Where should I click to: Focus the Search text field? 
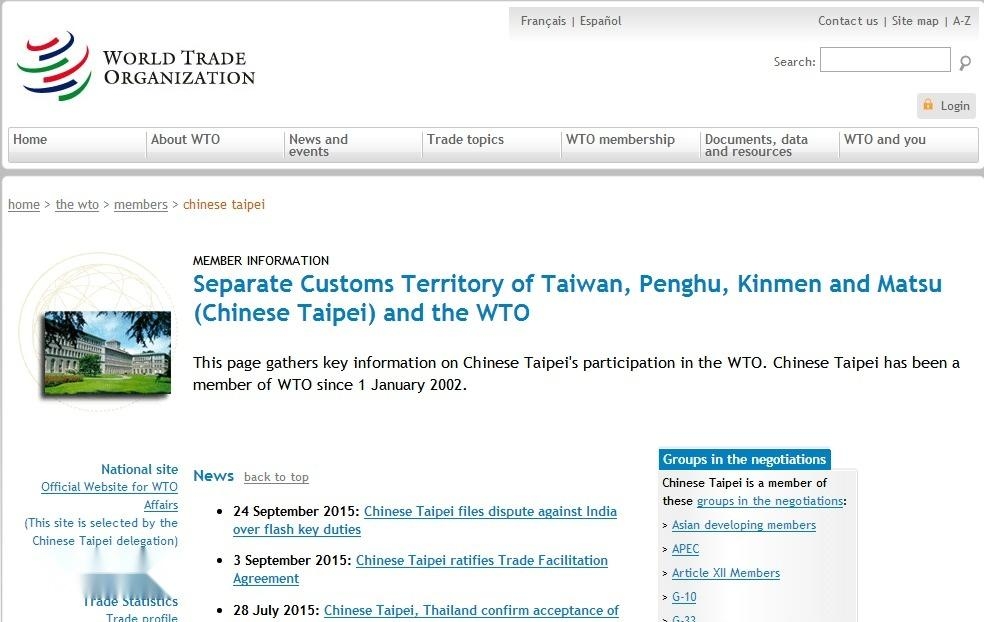(x=885, y=60)
